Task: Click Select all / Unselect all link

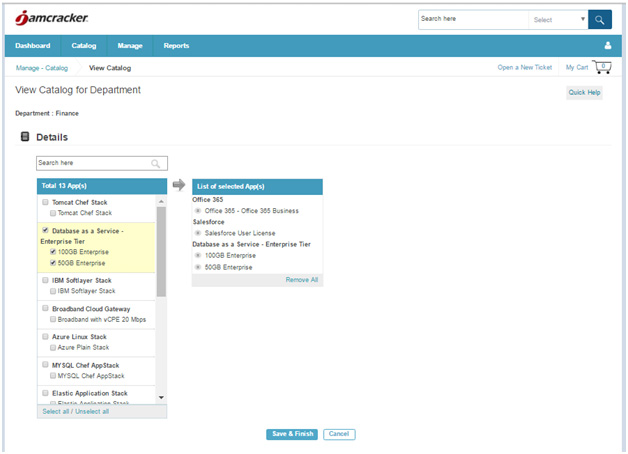Action: pyautogui.click(x=76, y=412)
